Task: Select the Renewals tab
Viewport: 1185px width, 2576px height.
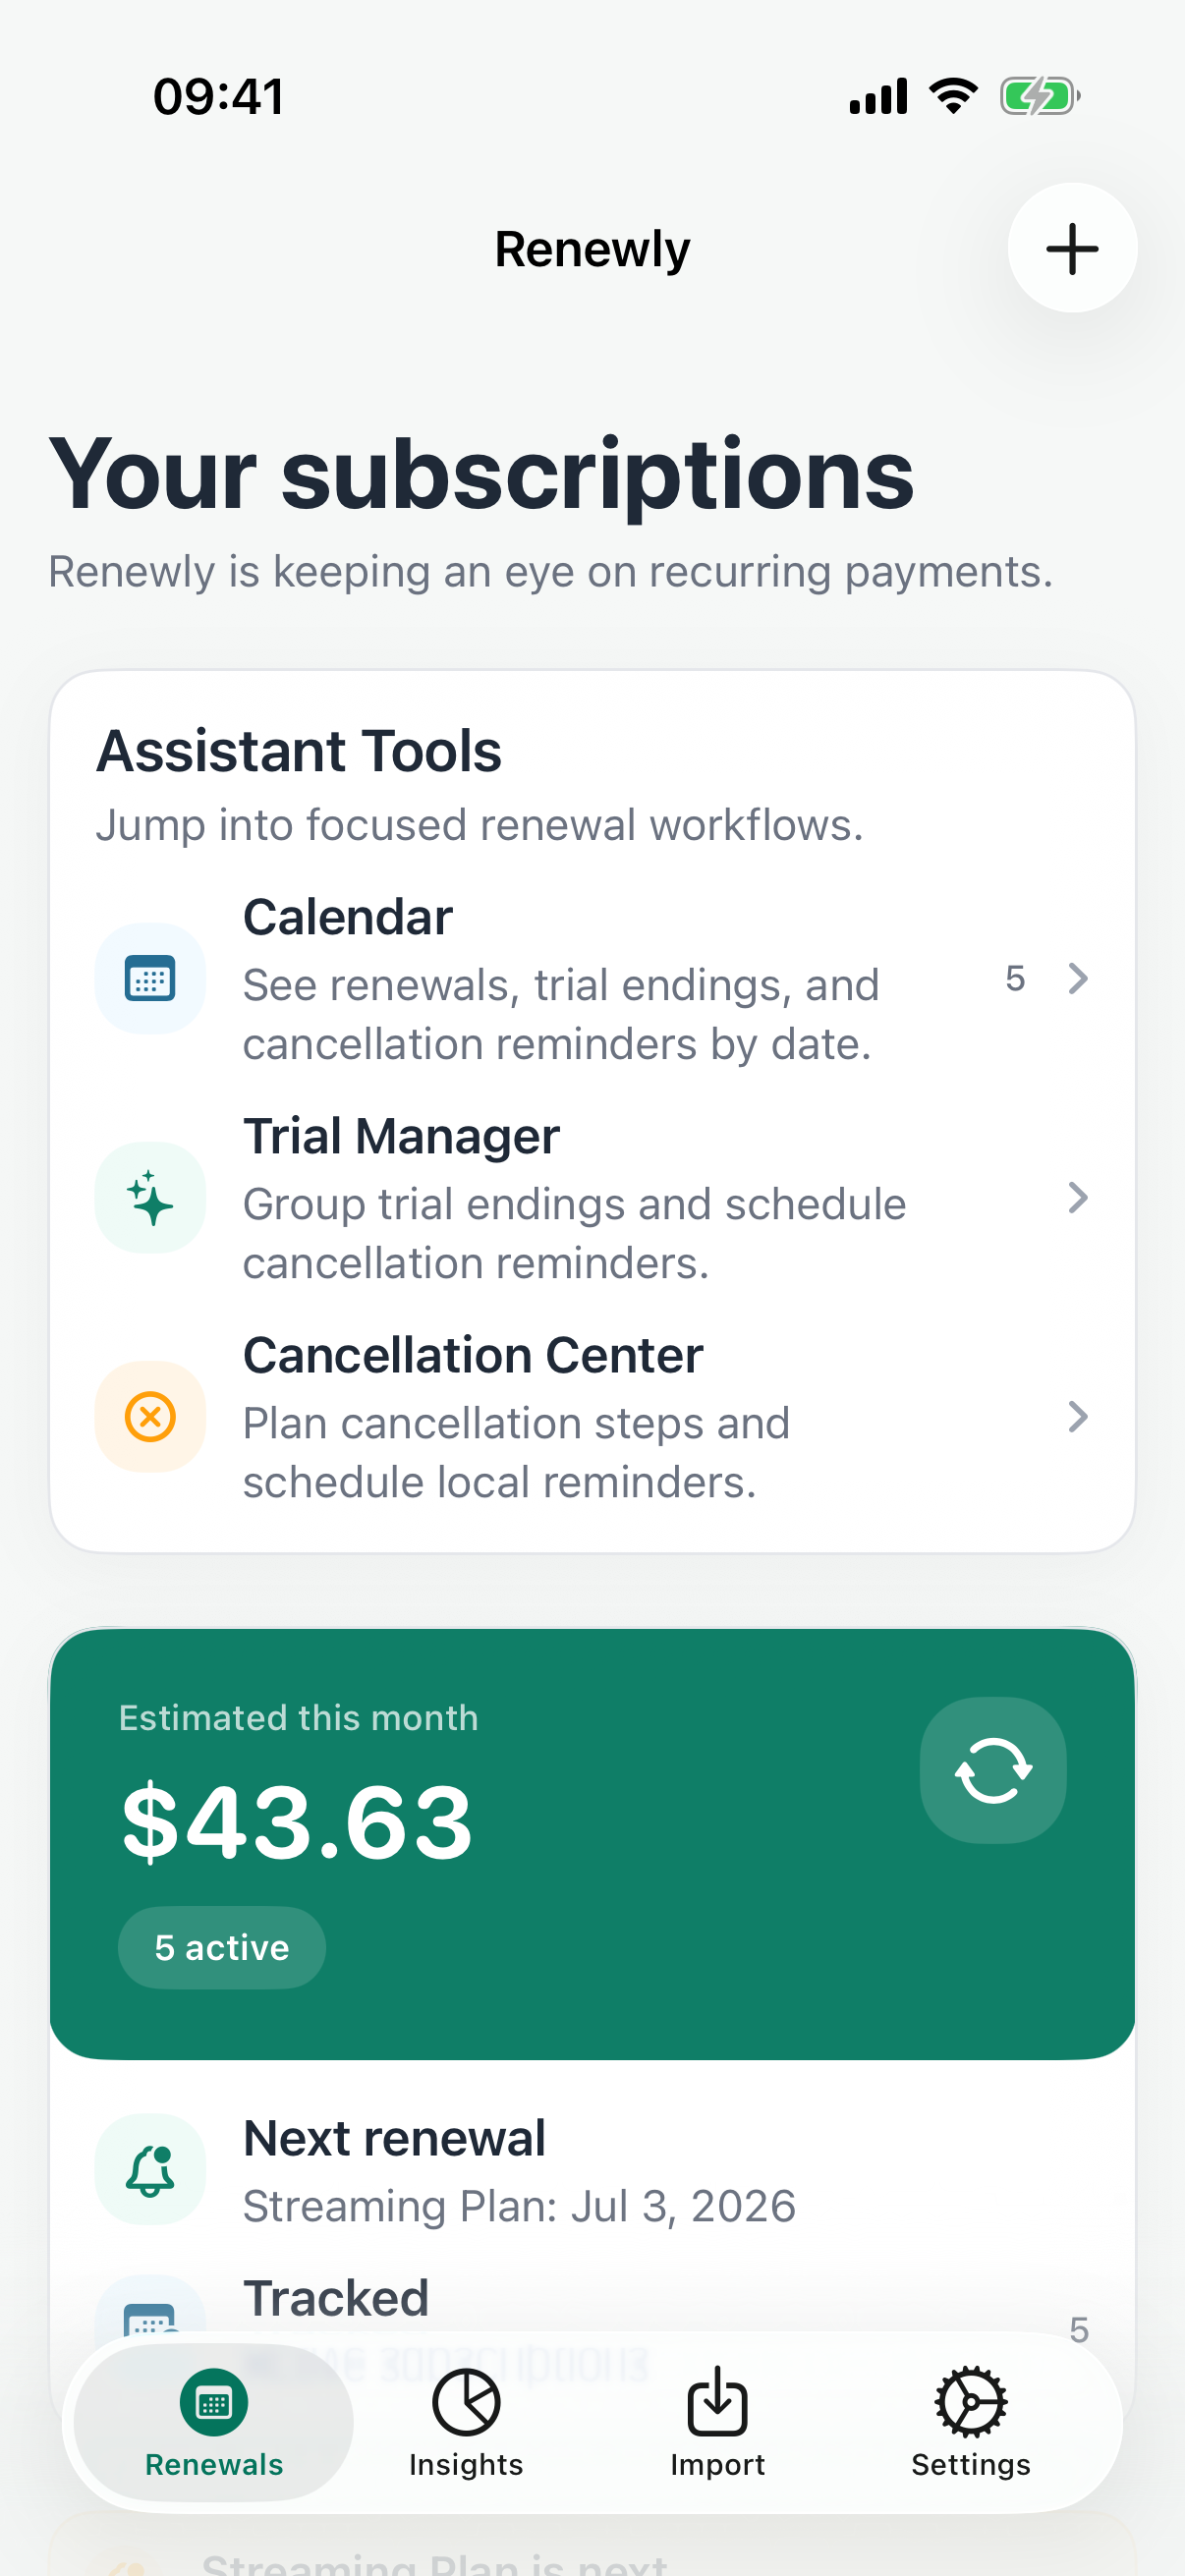Action: [214, 2422]
